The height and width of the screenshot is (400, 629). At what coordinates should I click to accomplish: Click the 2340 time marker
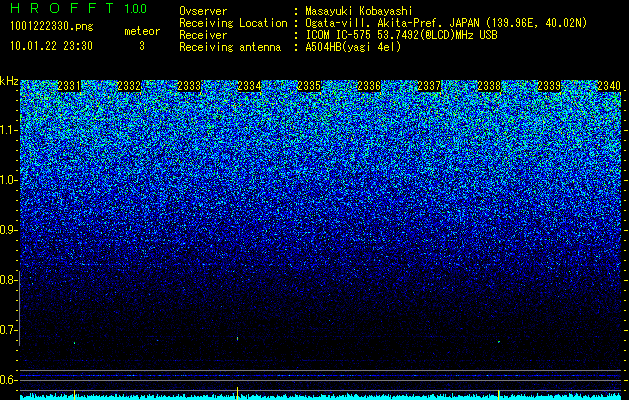pyautogui.click(x=609, y=86)
